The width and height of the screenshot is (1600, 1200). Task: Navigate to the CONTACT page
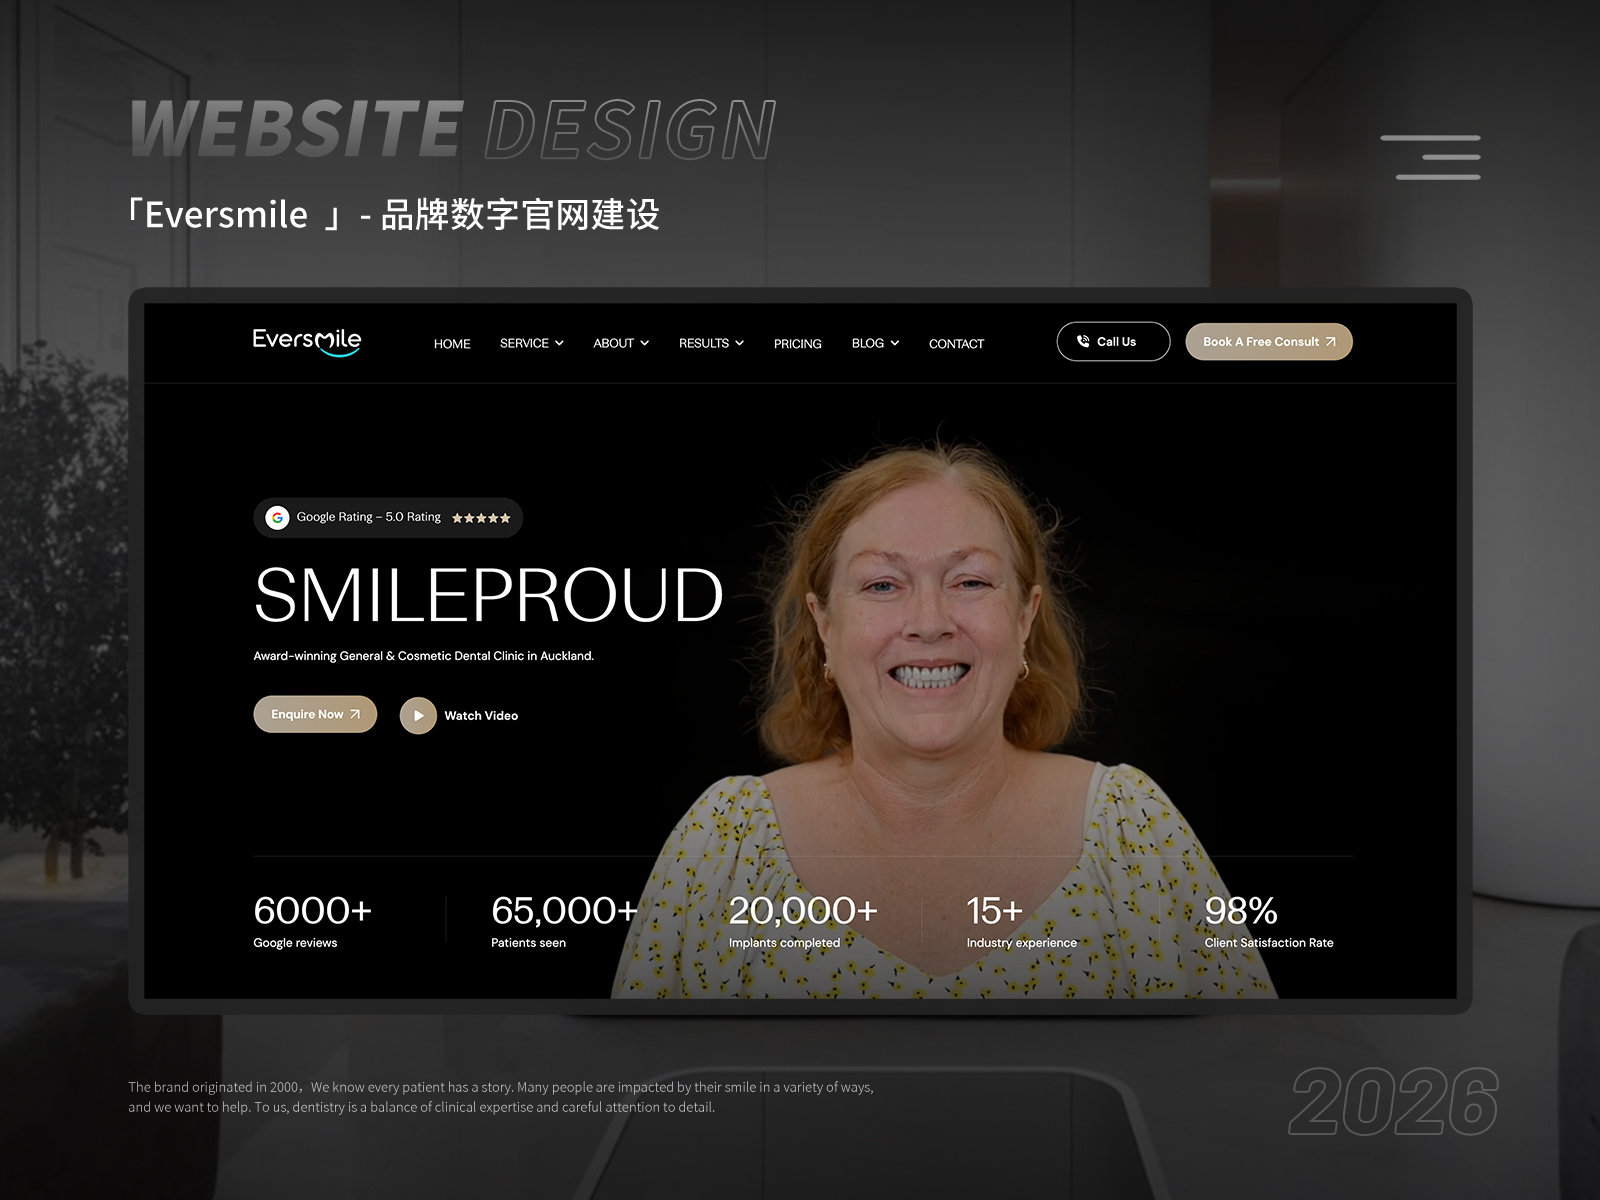click(956, 344)
